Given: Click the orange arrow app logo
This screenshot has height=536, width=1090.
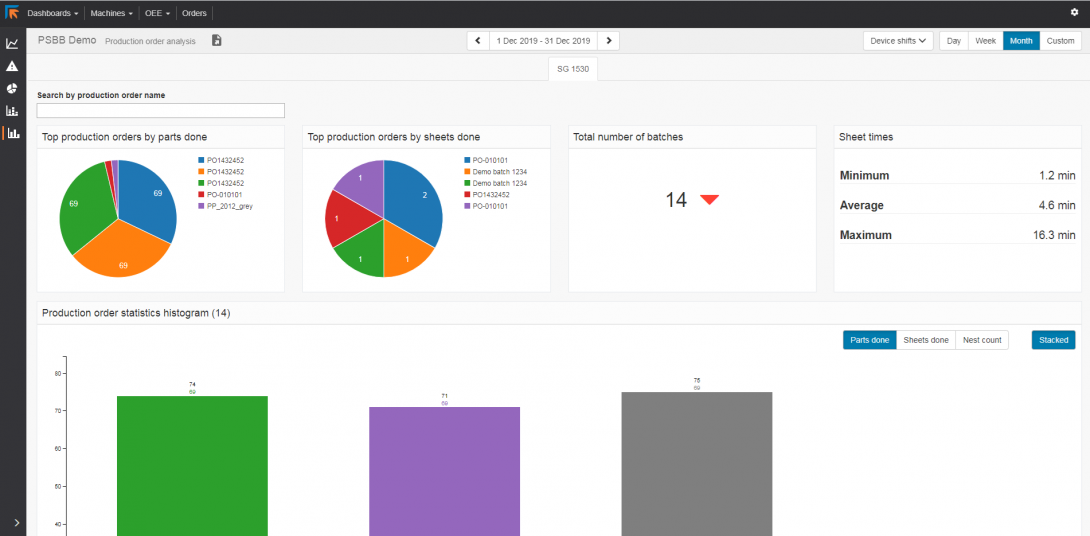Looking at the screenshot, I should click(12, 13).
